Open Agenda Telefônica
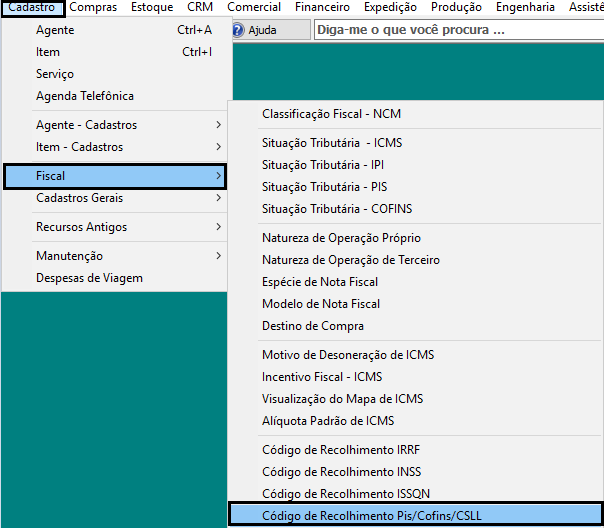 click(x=117, y=96)
